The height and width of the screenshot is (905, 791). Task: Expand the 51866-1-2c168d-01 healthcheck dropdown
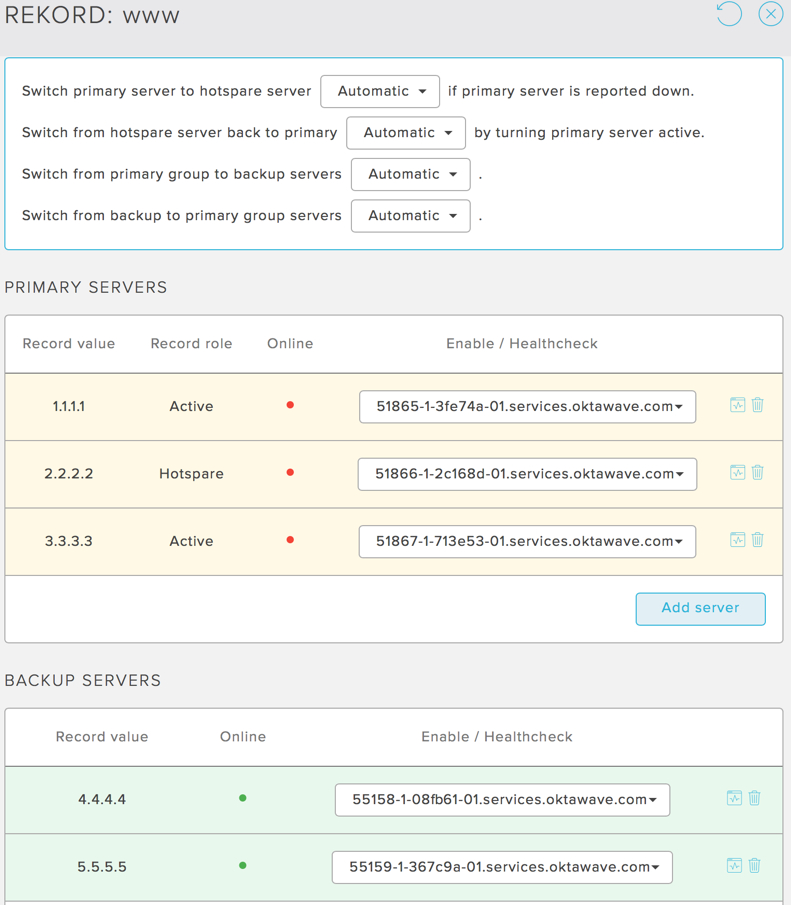(527, 474)
